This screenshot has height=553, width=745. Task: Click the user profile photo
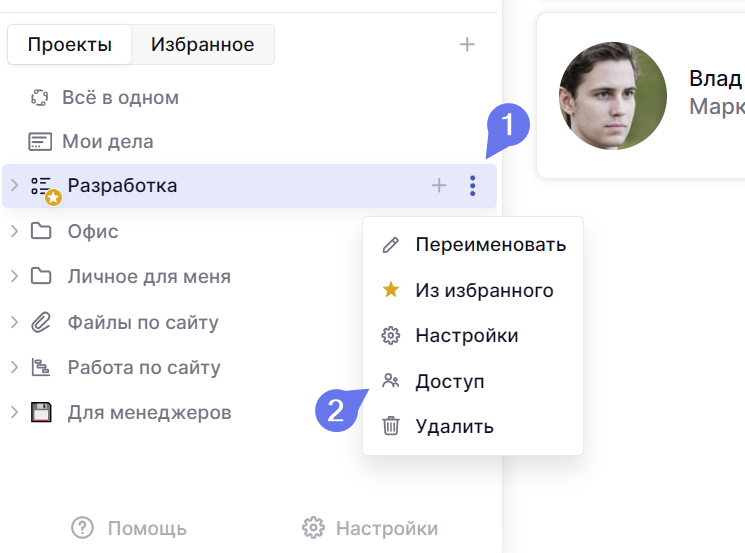(x=612, y=97)
